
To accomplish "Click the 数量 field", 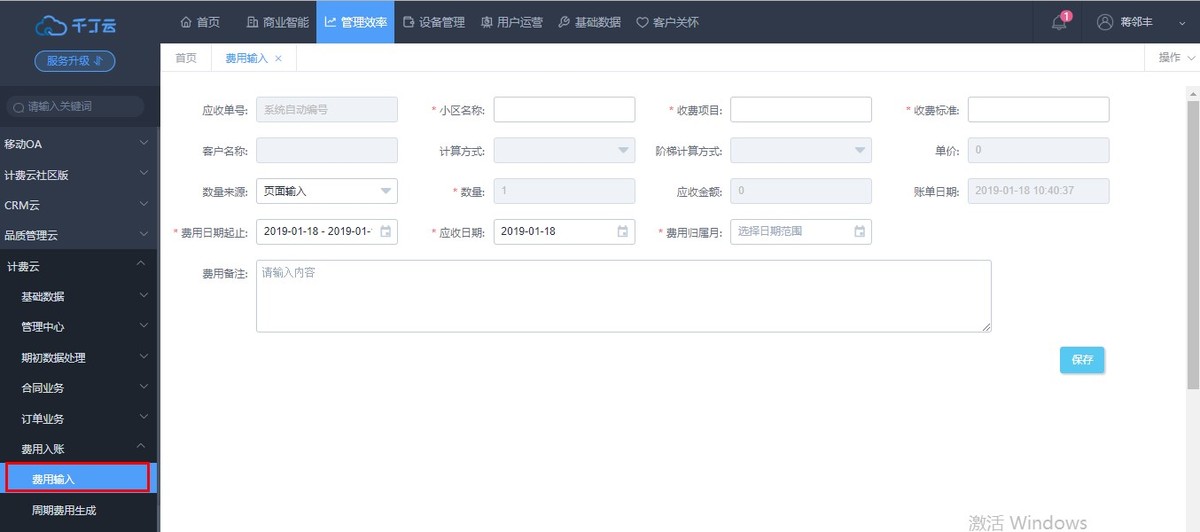I will (x=564, y=191).
